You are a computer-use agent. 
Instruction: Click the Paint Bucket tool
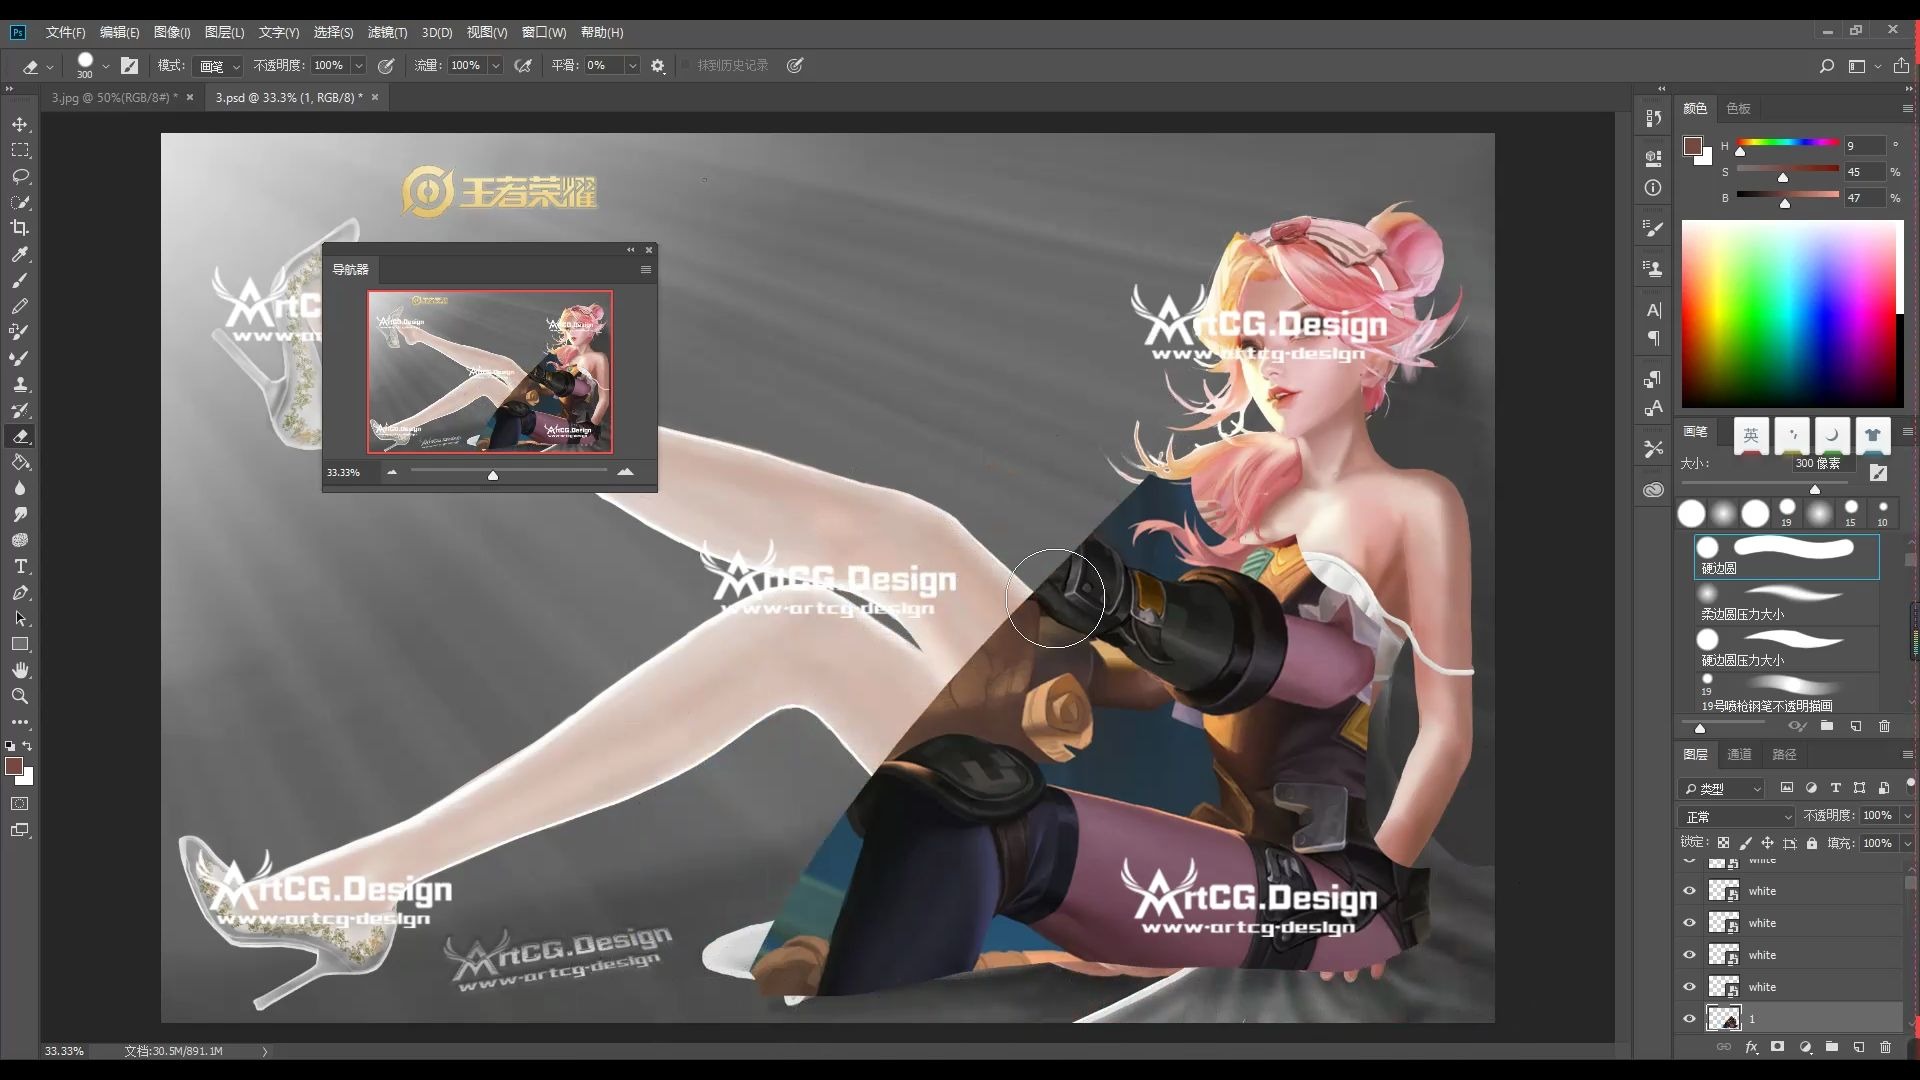(x=20, y=462)
